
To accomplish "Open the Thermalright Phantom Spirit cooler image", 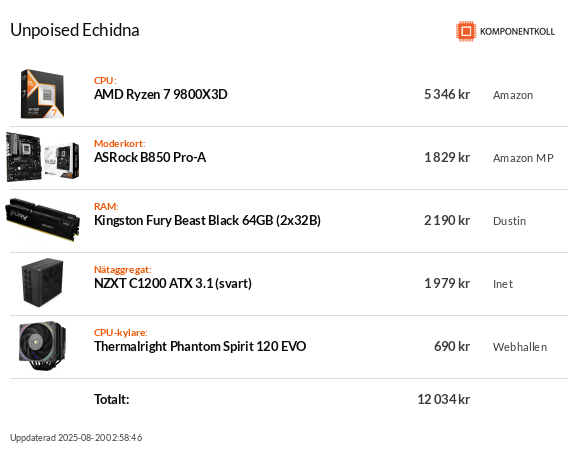I will pos(42,346).
